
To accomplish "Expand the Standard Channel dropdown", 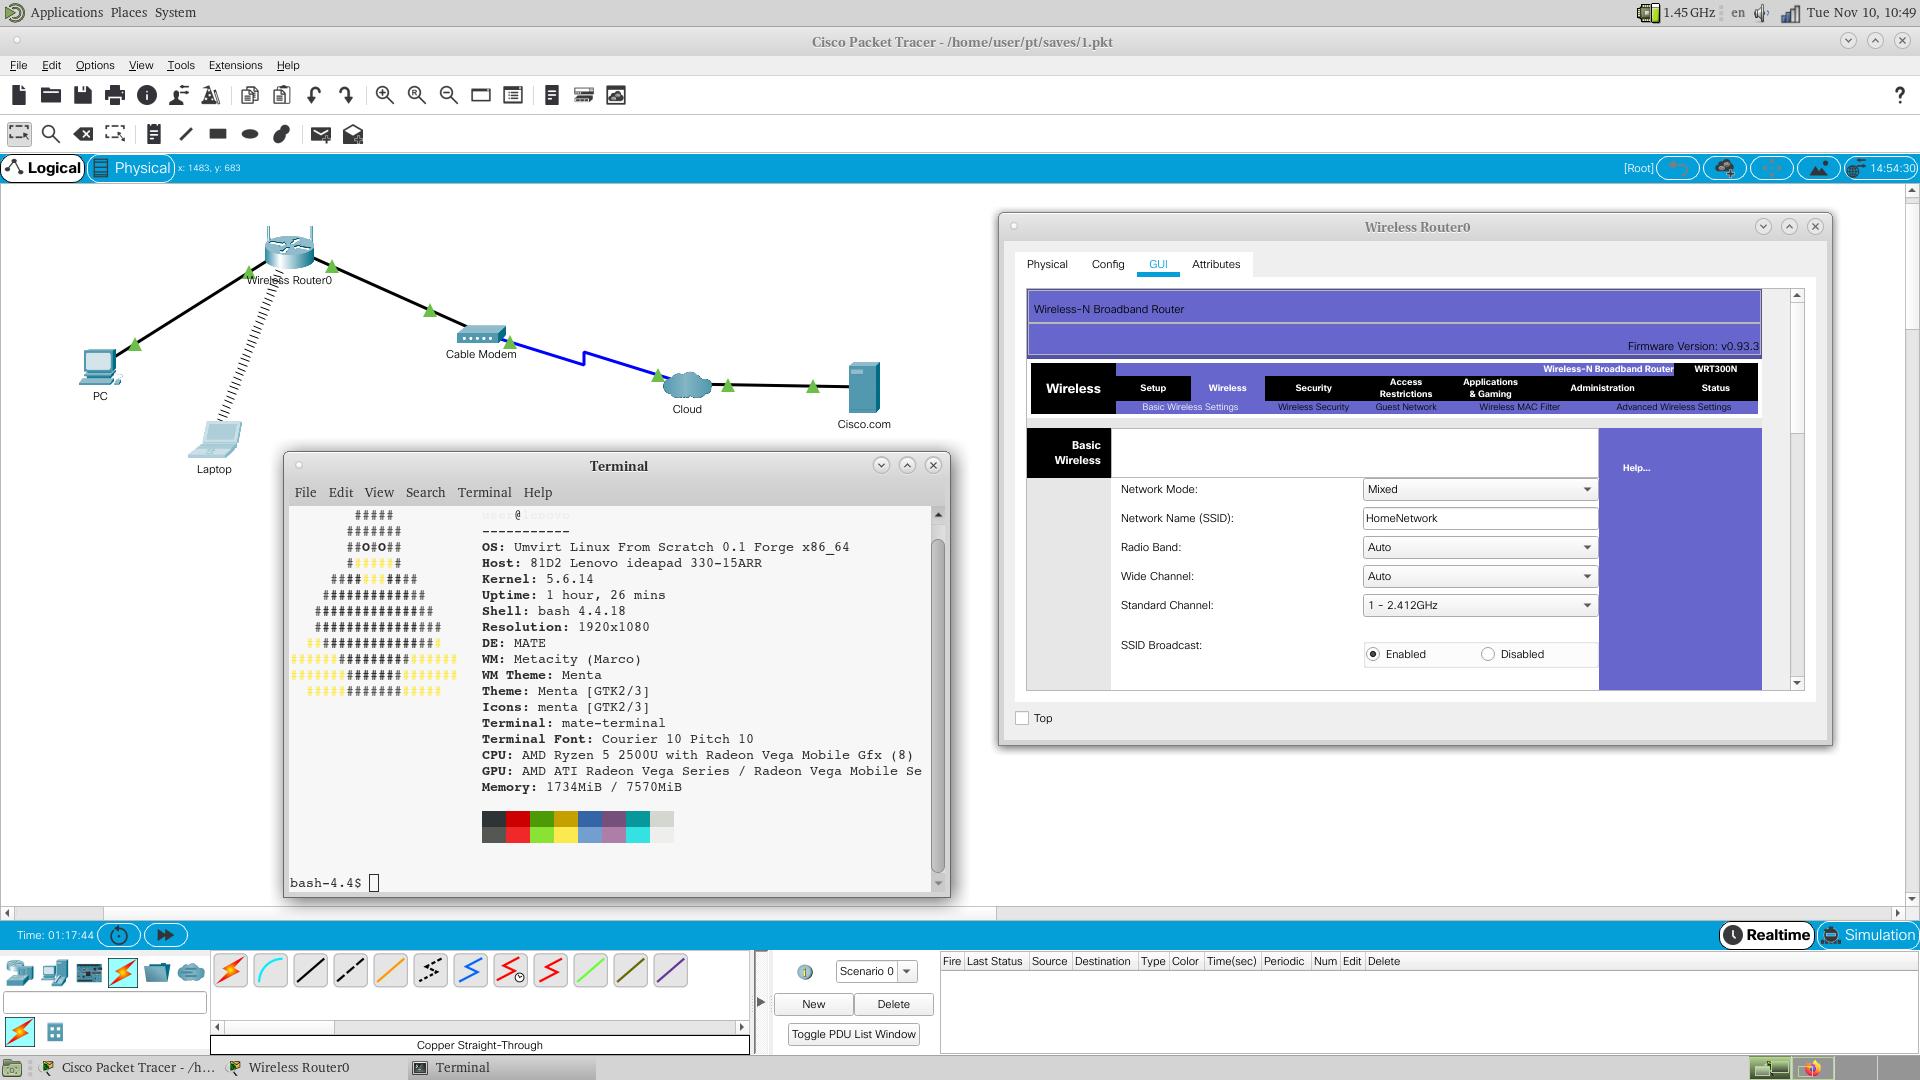I will click(x=1479, y=605).
